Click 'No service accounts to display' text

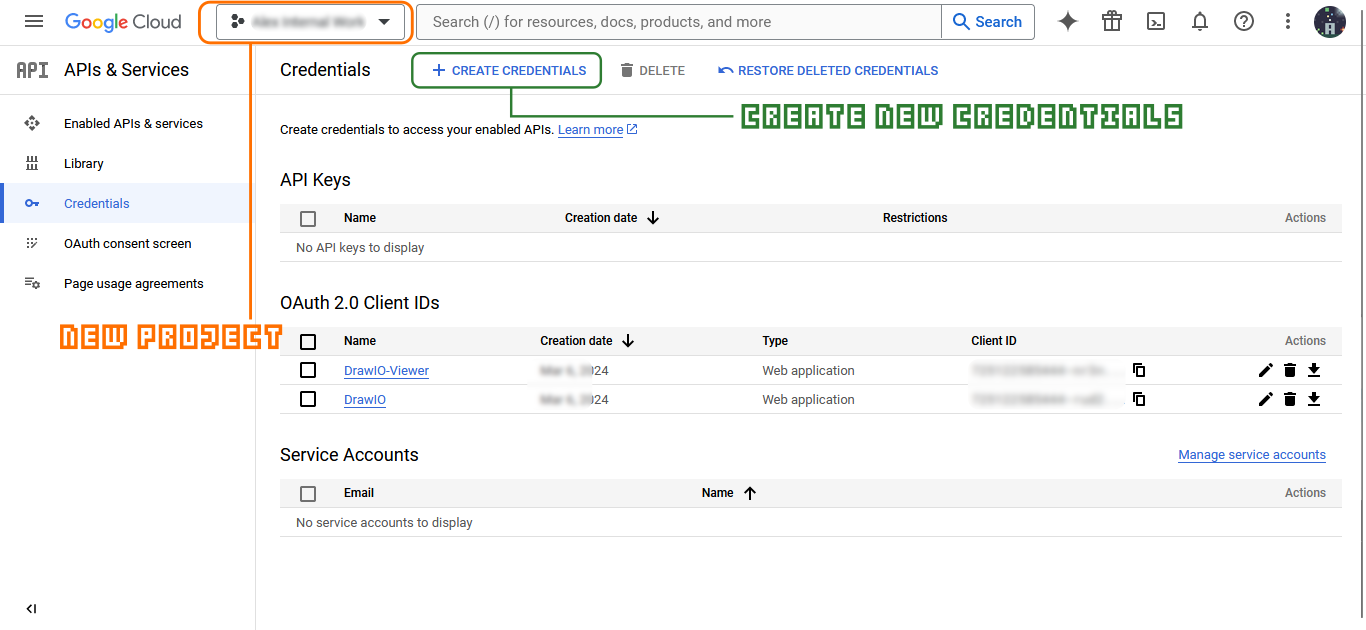(x=384, y=522)
